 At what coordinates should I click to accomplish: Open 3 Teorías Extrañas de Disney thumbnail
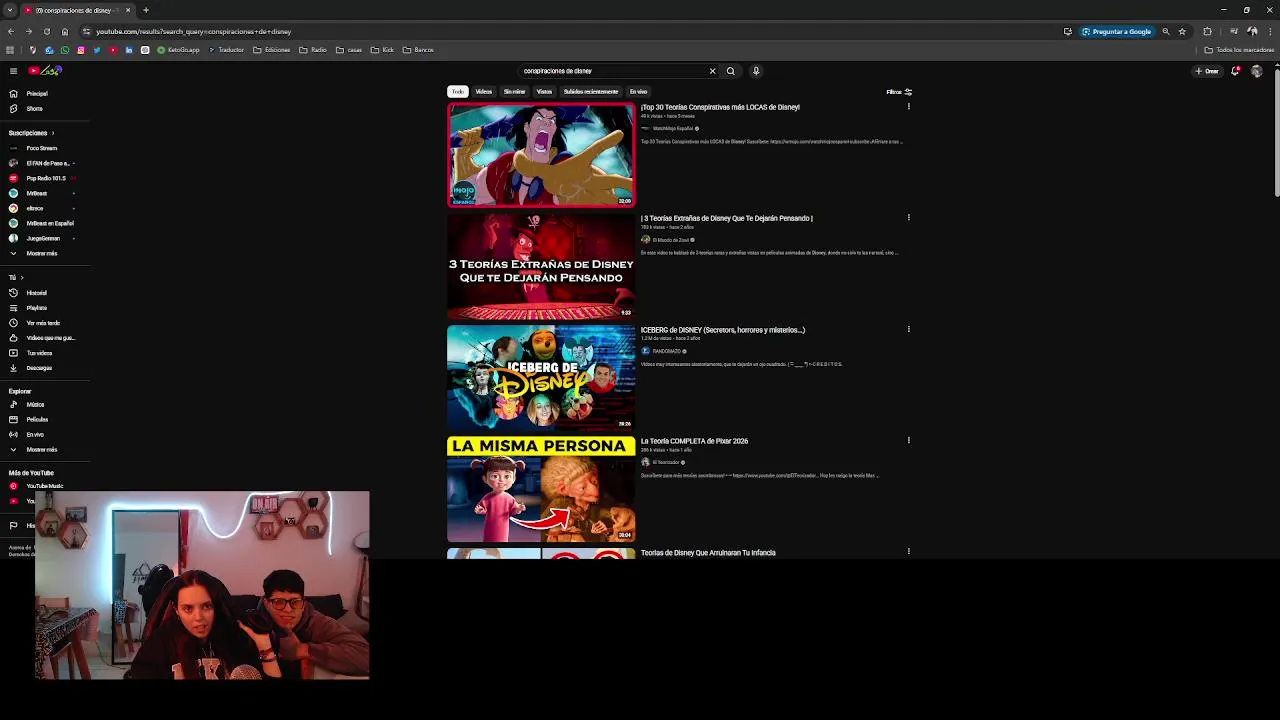click(x=541, y=266)
